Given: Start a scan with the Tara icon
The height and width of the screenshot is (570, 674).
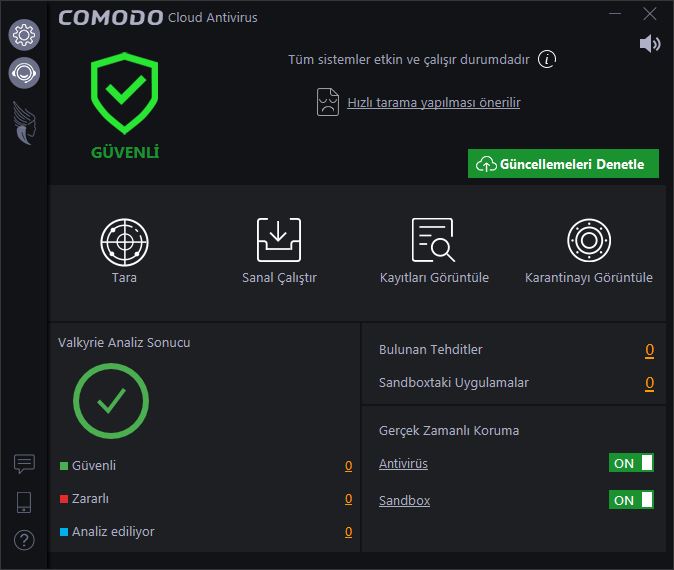Looking at the screenshot, I should 124,242.
